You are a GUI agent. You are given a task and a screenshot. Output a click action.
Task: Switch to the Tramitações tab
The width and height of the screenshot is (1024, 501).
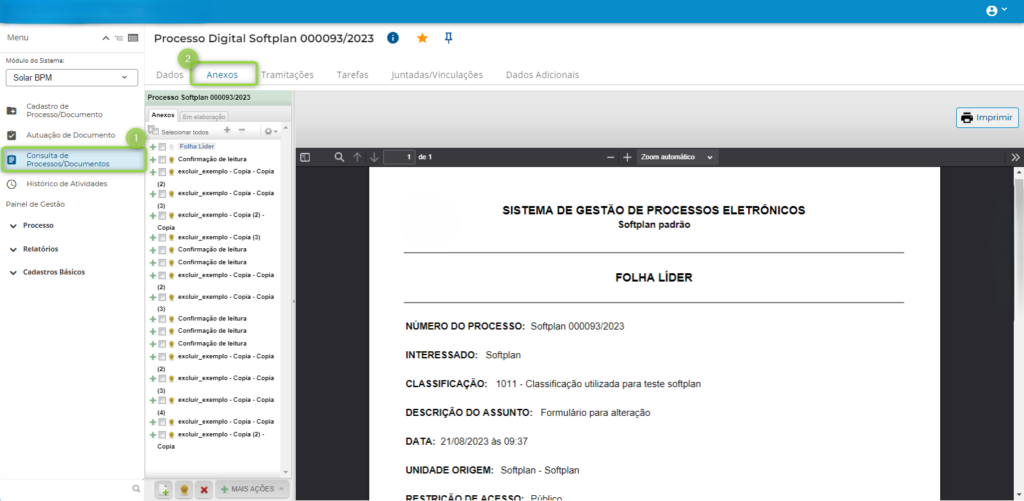[x=287, y=74]
